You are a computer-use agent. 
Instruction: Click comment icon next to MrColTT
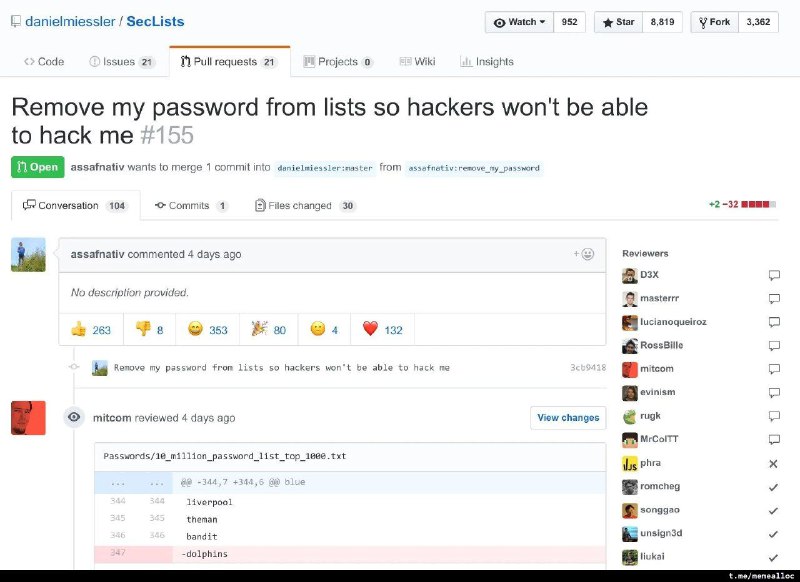(x=774, y=440)
